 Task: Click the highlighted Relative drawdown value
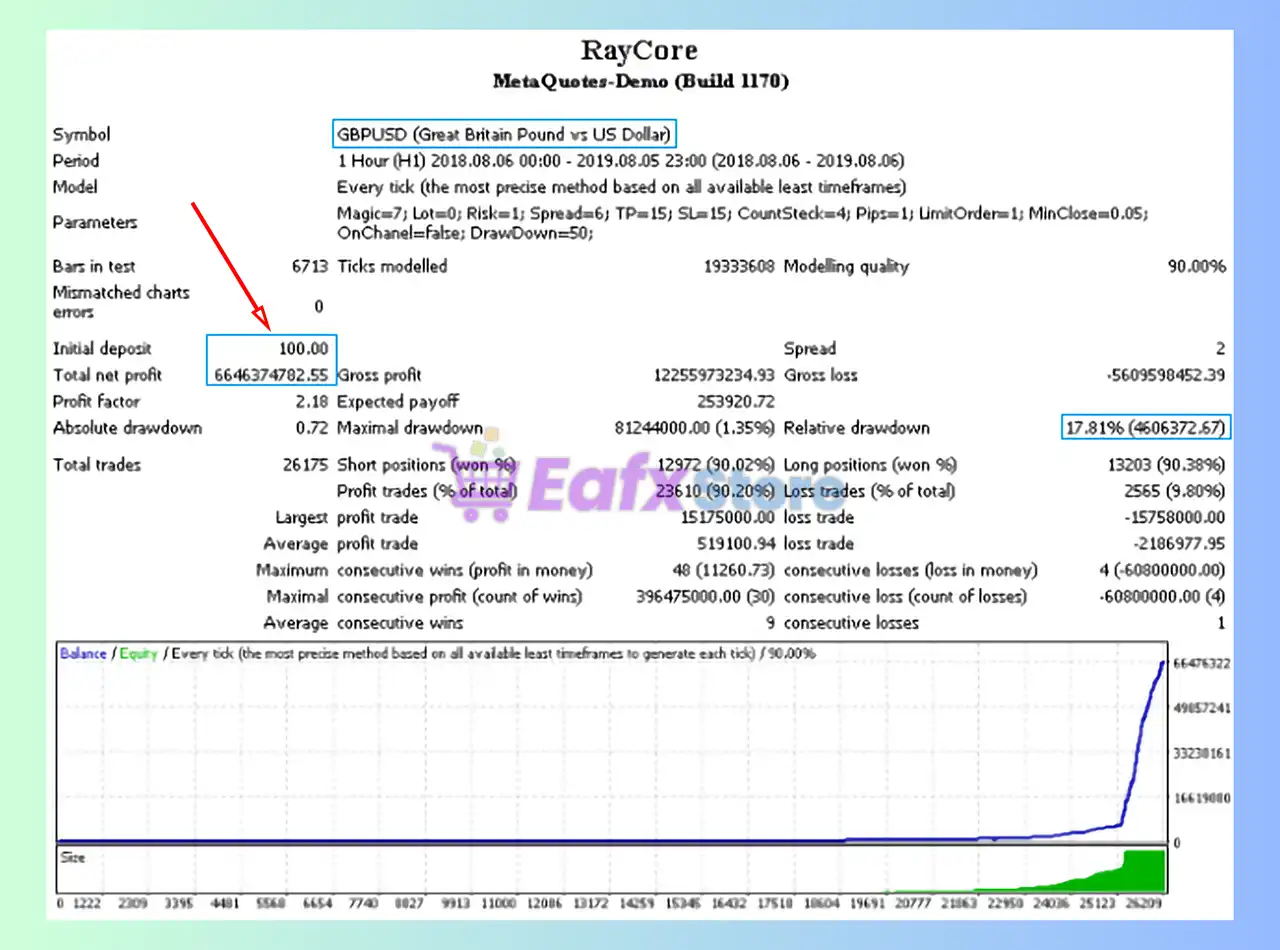pos(1145,428)
